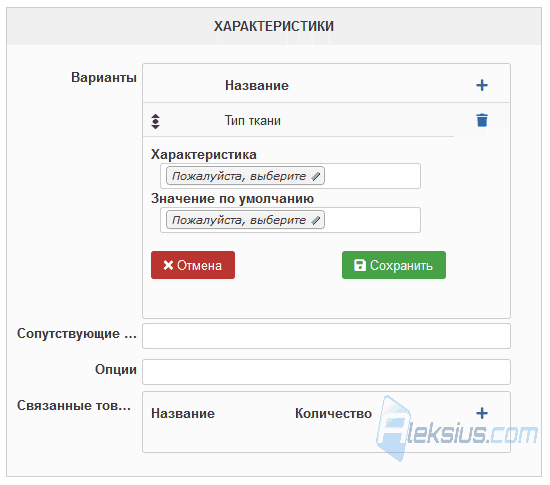Click the Связанные тов... label
The height and width of the screenshot is (485, 550).
pyautogui.click(x=74, y=405)
